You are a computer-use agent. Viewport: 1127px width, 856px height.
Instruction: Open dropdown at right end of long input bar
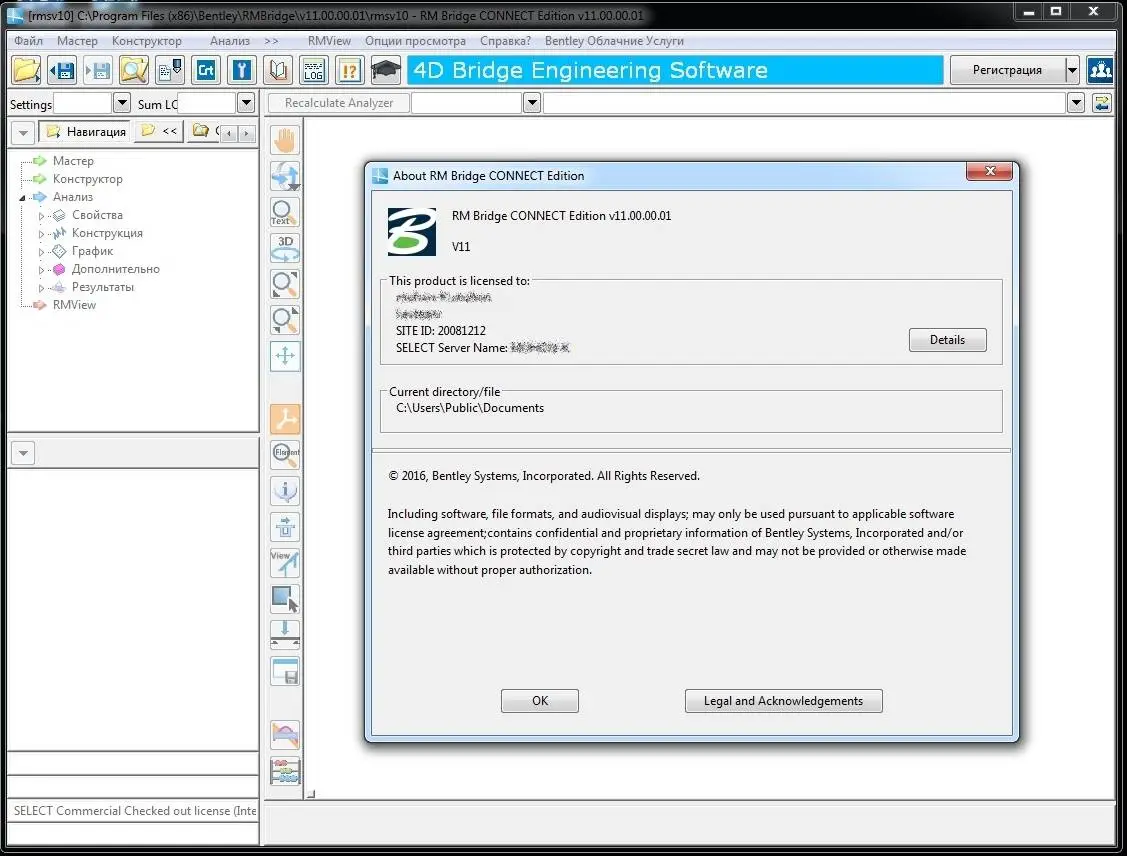pyautogui.click(x=1076, y=103)
